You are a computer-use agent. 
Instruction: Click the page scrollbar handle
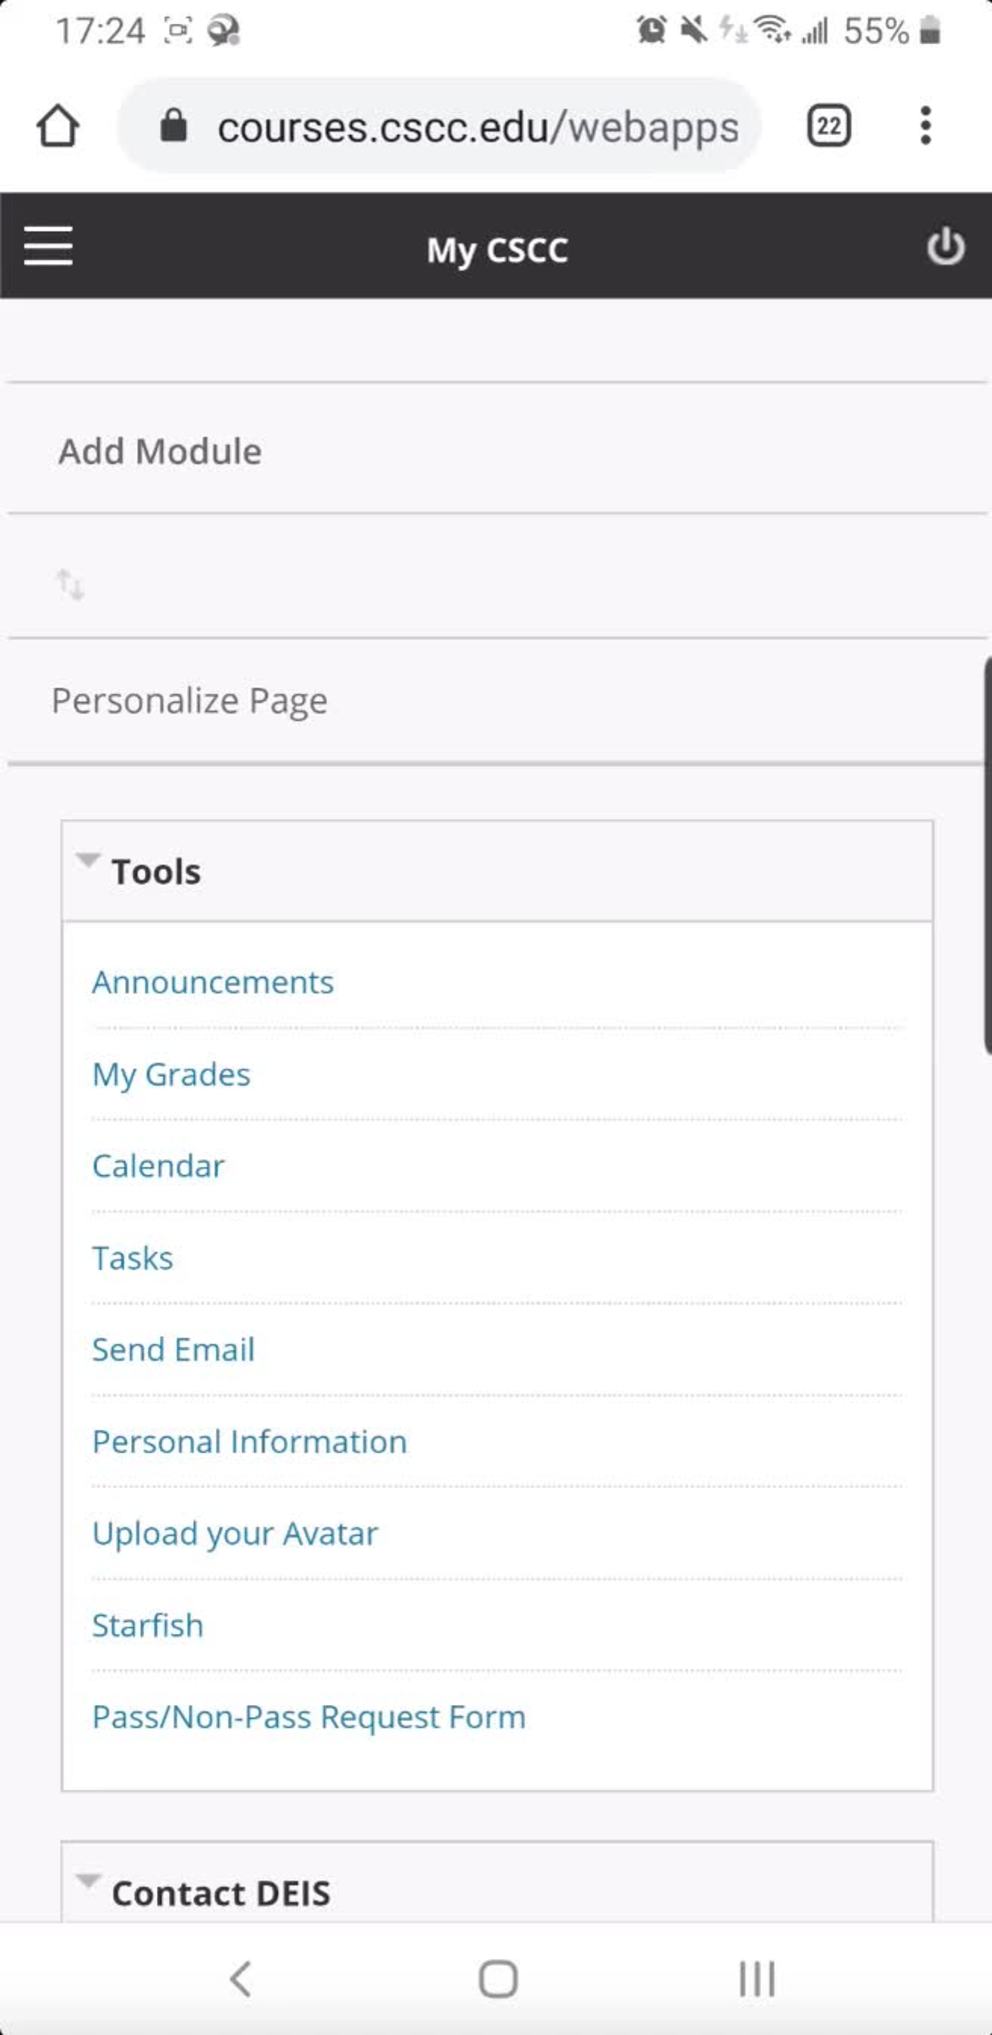986,855
